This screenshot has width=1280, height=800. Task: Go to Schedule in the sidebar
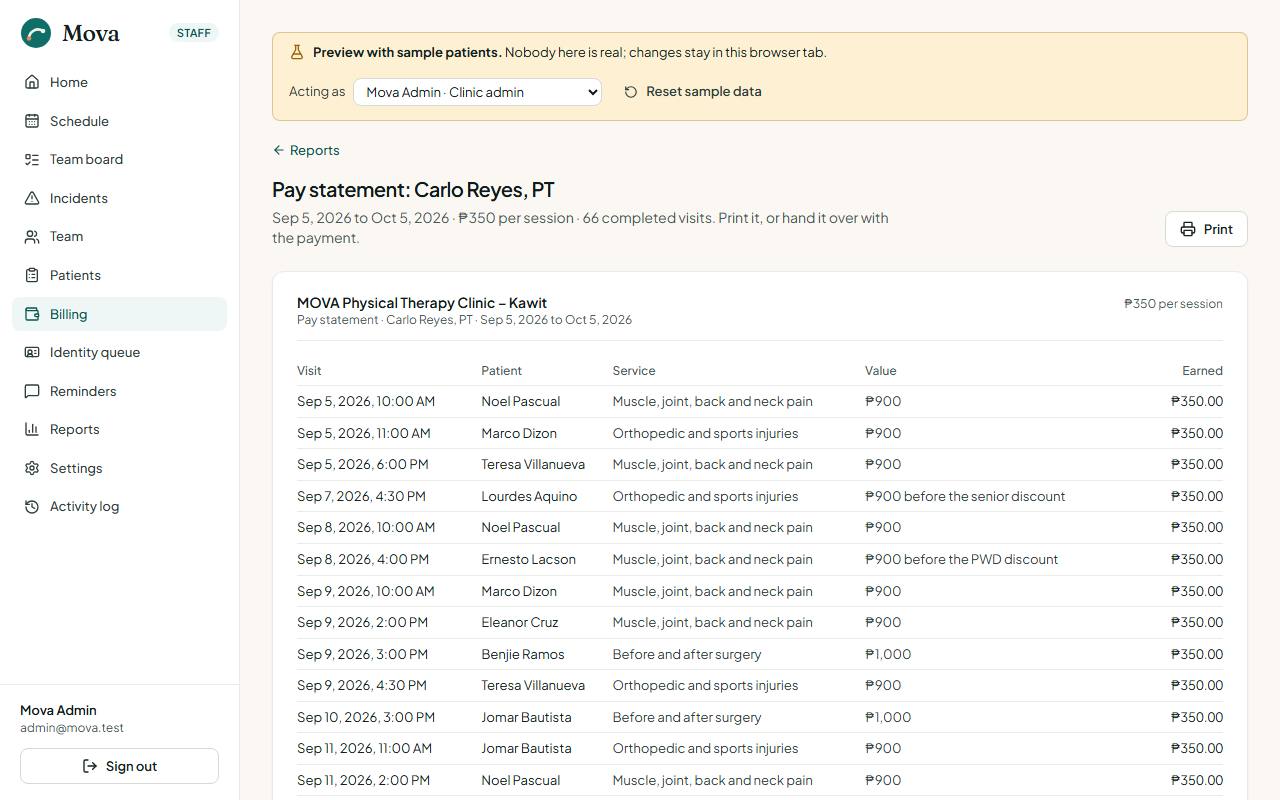click(119, 121)
